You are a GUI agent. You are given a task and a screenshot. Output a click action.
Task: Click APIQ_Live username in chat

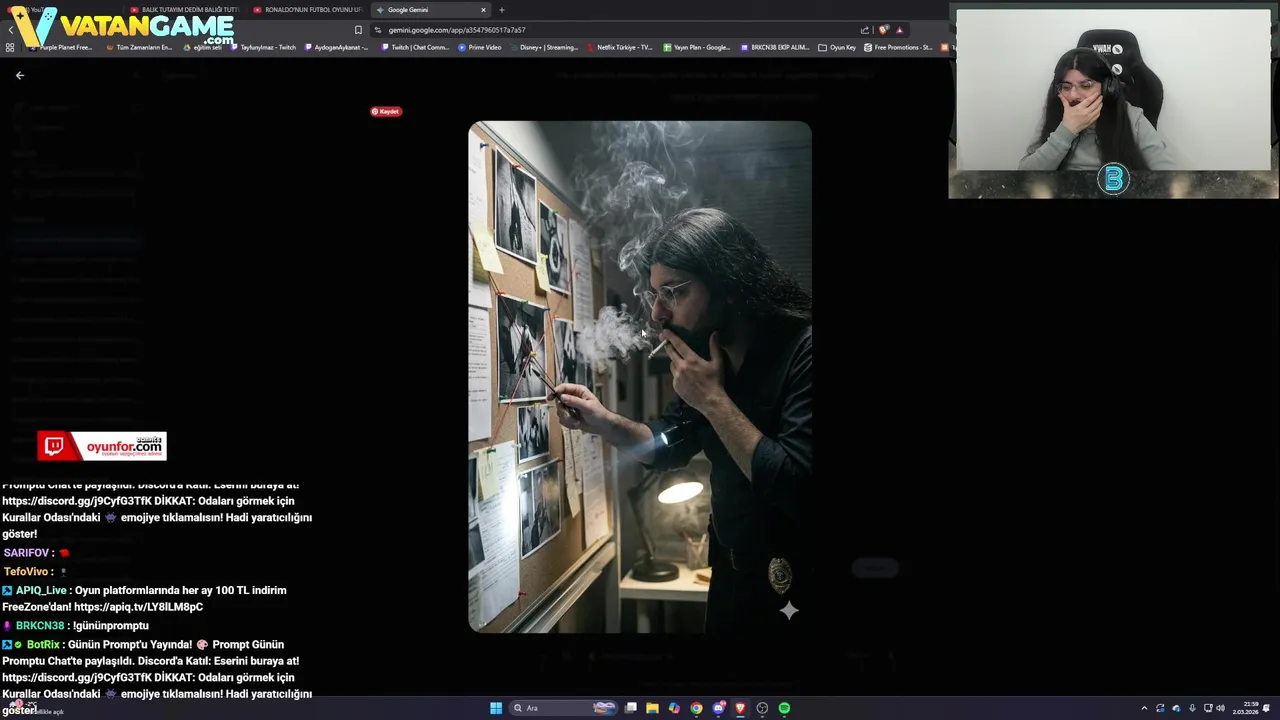tap(40, 591)
